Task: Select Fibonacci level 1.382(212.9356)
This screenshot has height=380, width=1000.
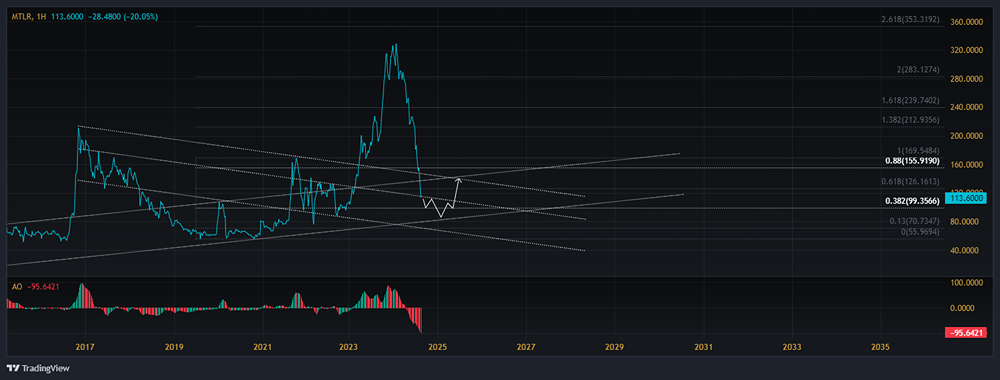Action: click(x=910, y=120)
